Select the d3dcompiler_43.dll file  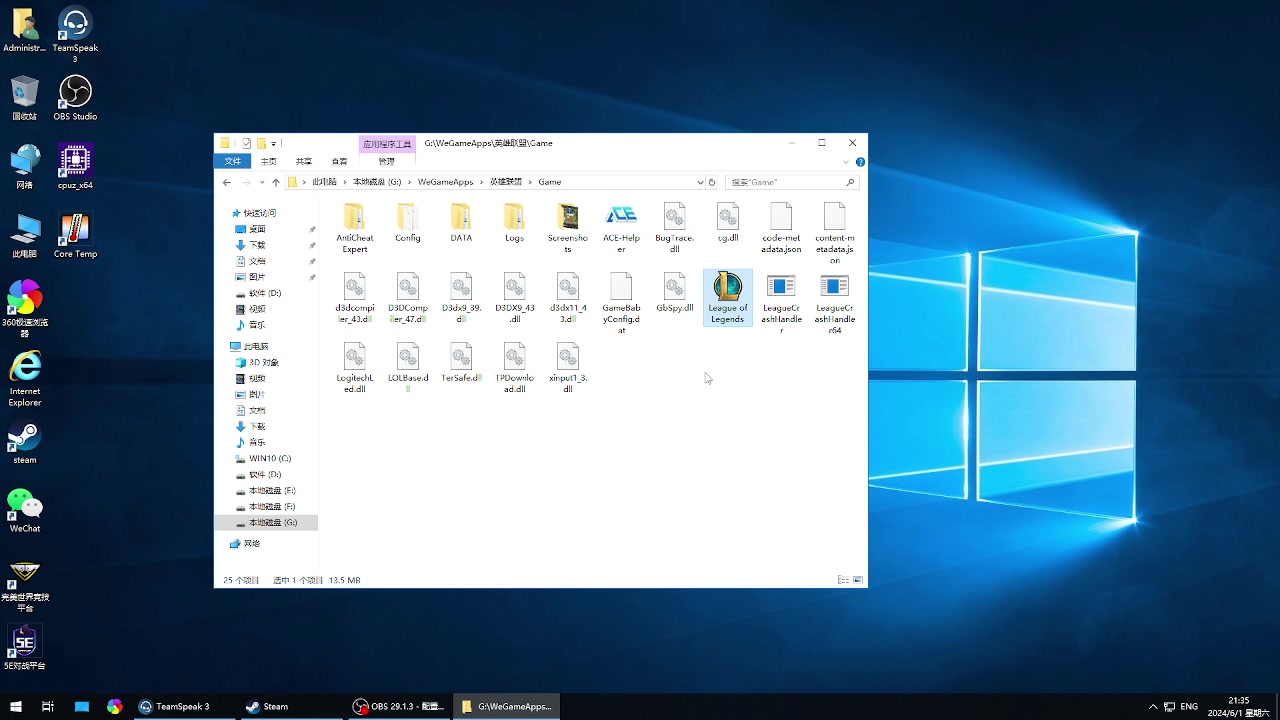(x=354, y=298)
